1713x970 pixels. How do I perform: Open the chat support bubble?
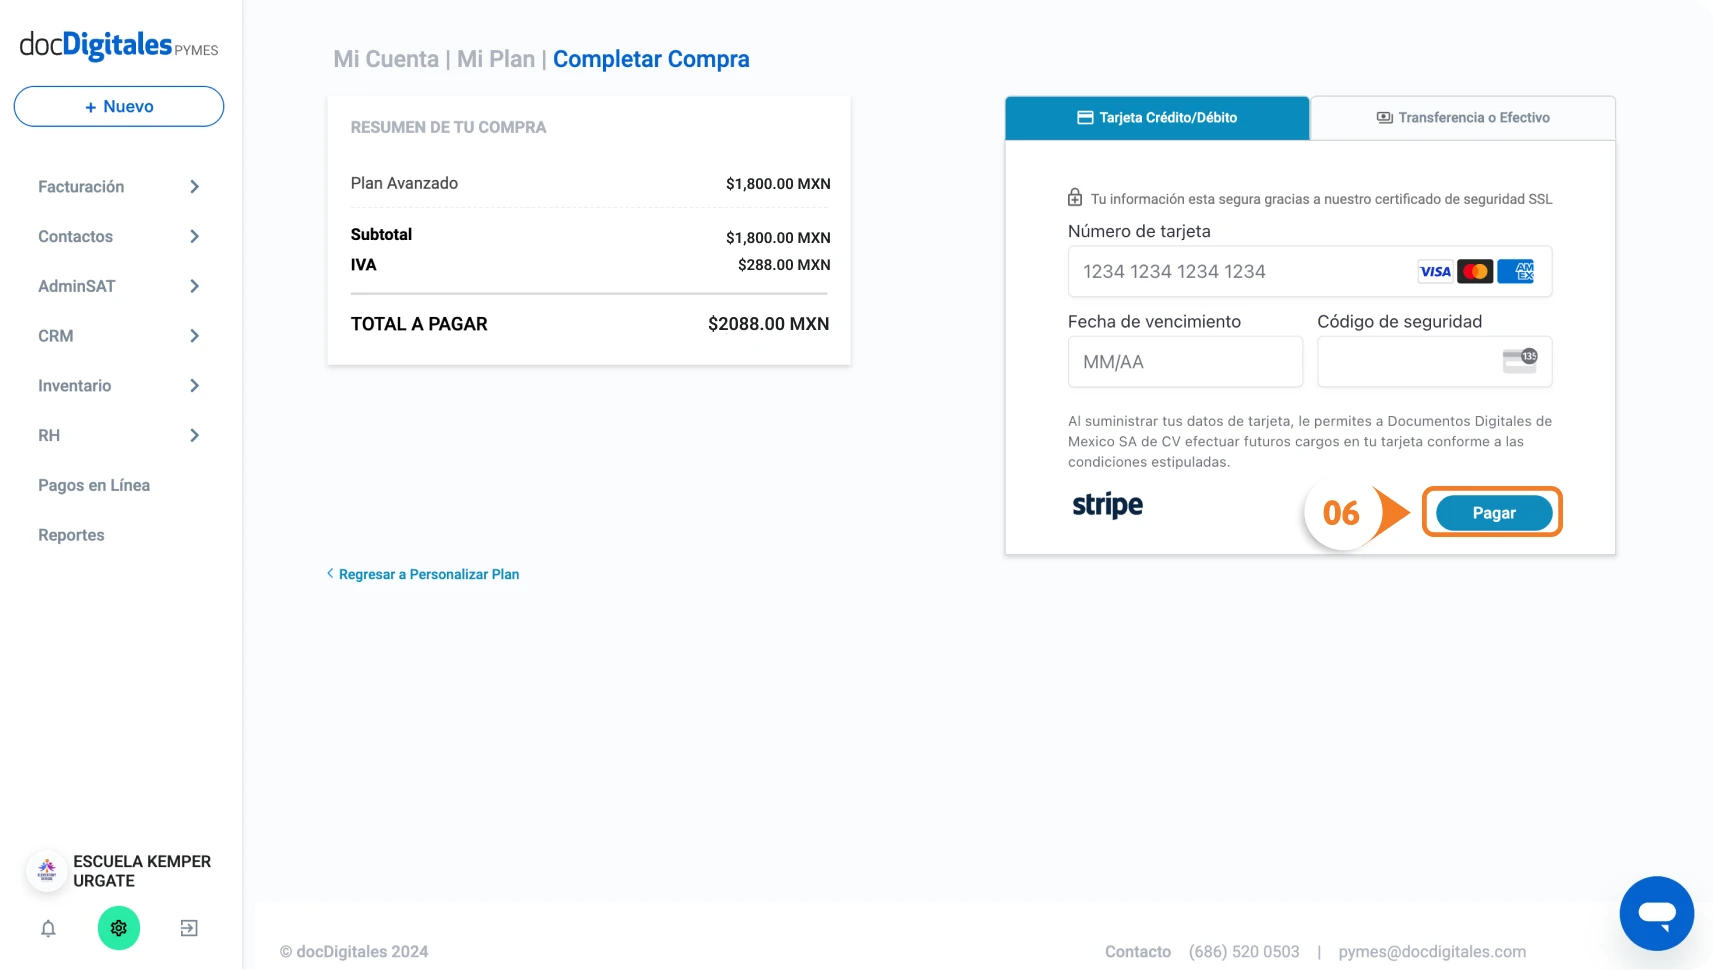tap(1656, 913)
